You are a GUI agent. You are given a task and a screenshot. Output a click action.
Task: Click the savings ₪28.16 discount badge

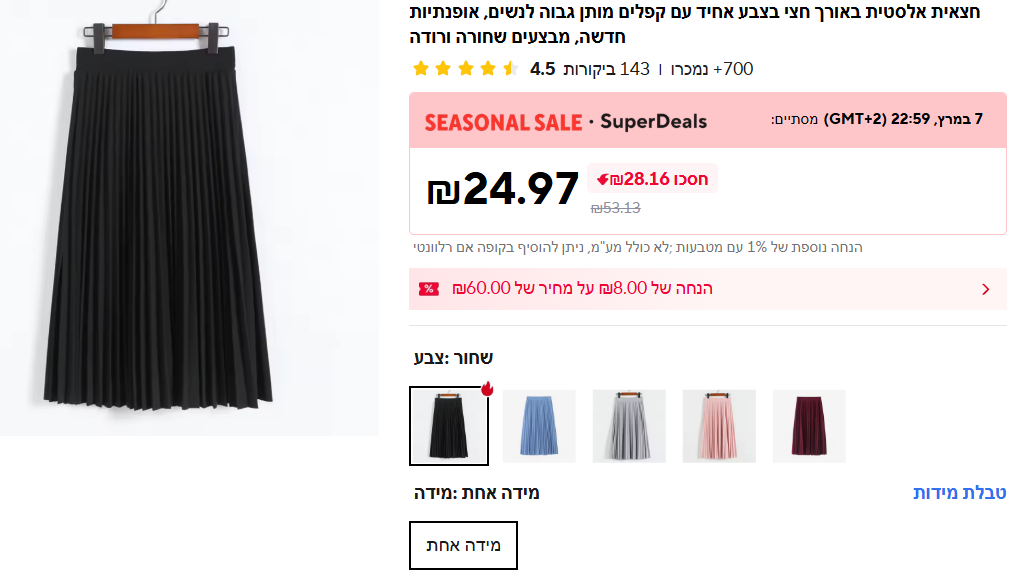pyautogui.click(x=653, y=179)
